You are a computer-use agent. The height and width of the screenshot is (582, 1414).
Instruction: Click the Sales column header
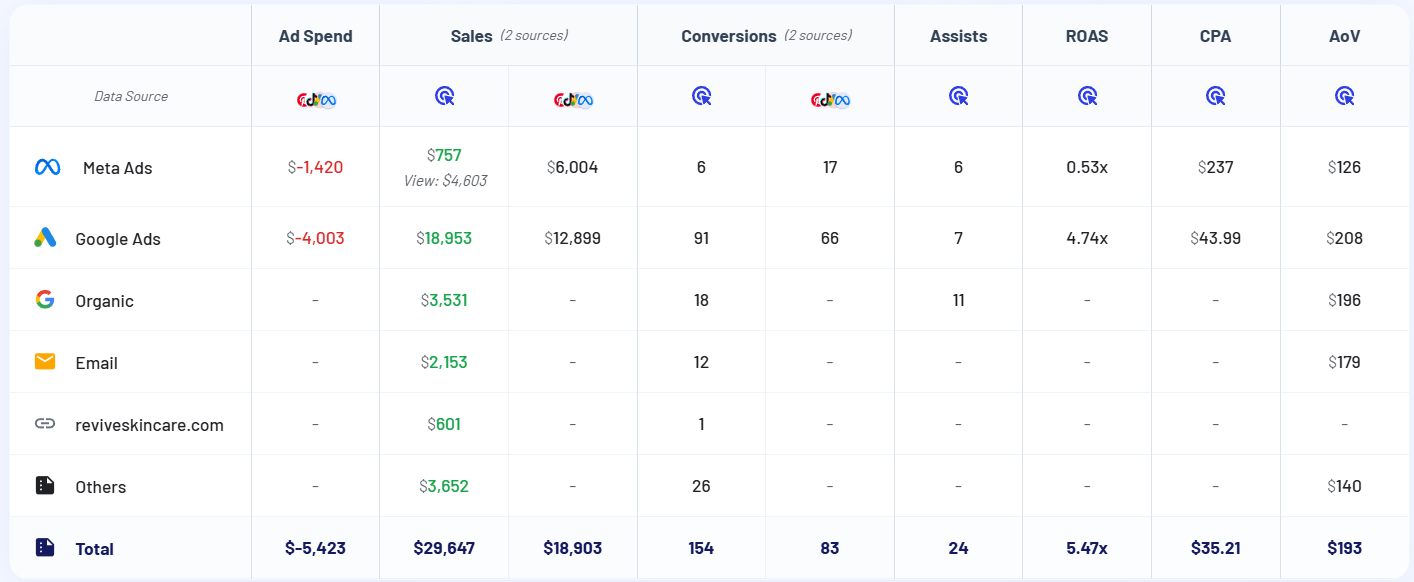472,36
